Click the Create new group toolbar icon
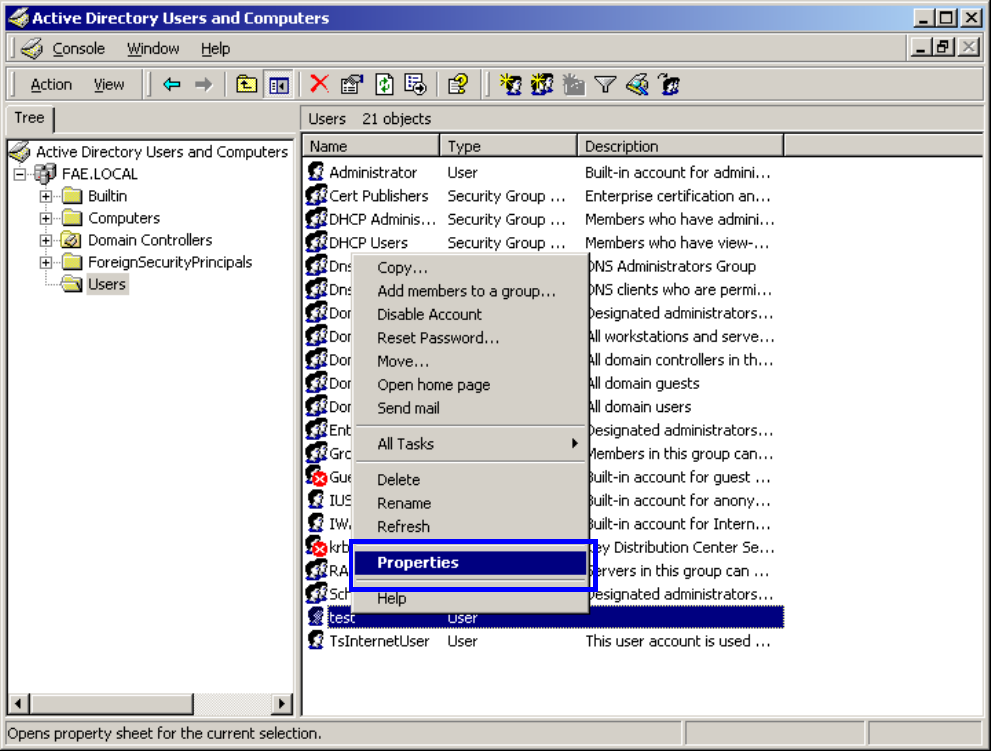Screen dimensions: 991x751 click(x=542, y=84)
